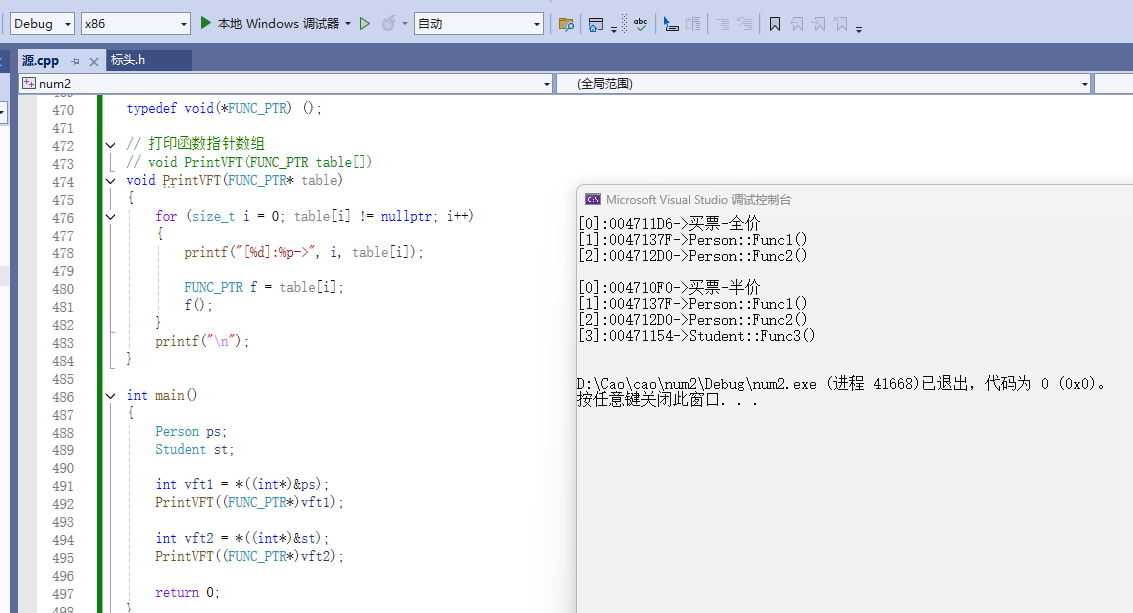The height and width of the screenshot is (613, 1133).
Task: Clear all bookmarks icon
Action: (x=841, y=25)
